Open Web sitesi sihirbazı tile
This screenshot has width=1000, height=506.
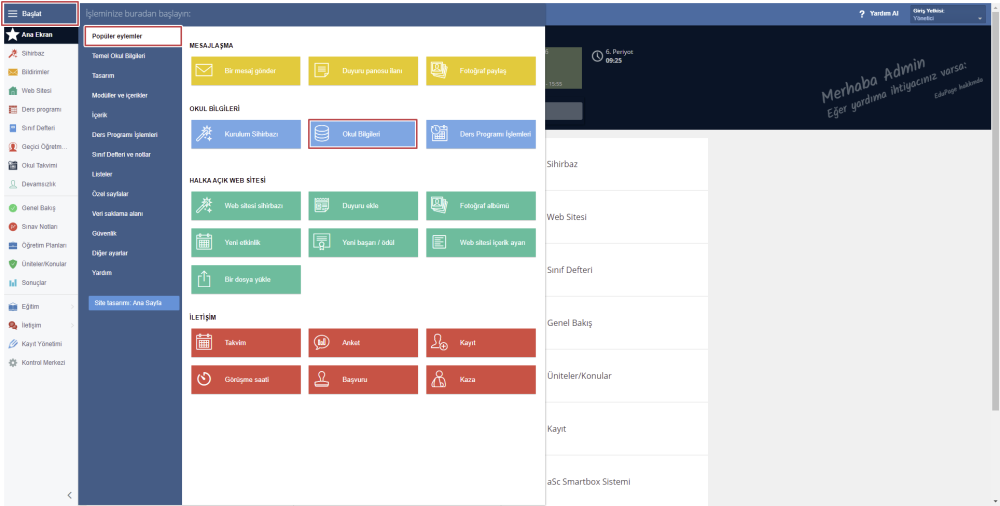coord(246,206)
